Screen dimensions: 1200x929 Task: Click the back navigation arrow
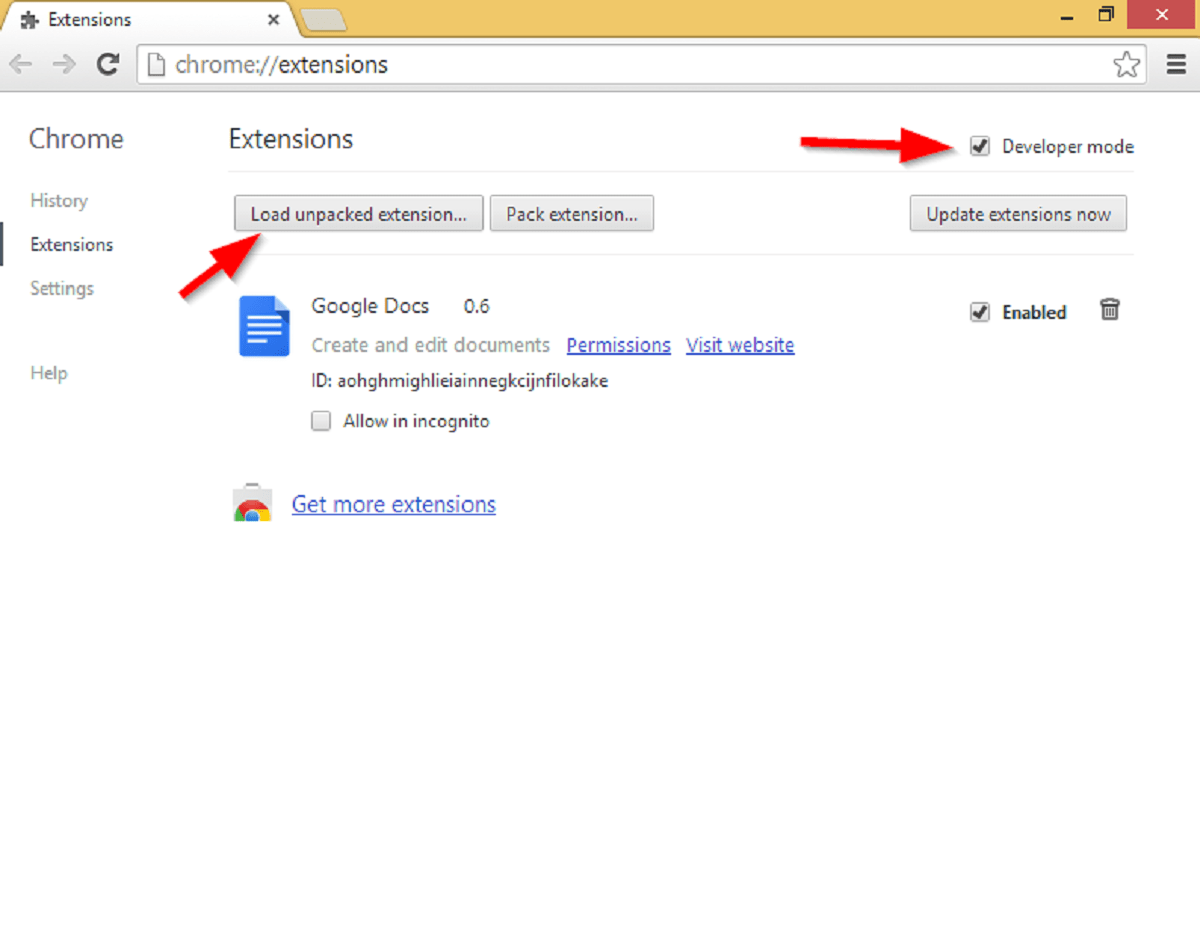coord(20,64)
